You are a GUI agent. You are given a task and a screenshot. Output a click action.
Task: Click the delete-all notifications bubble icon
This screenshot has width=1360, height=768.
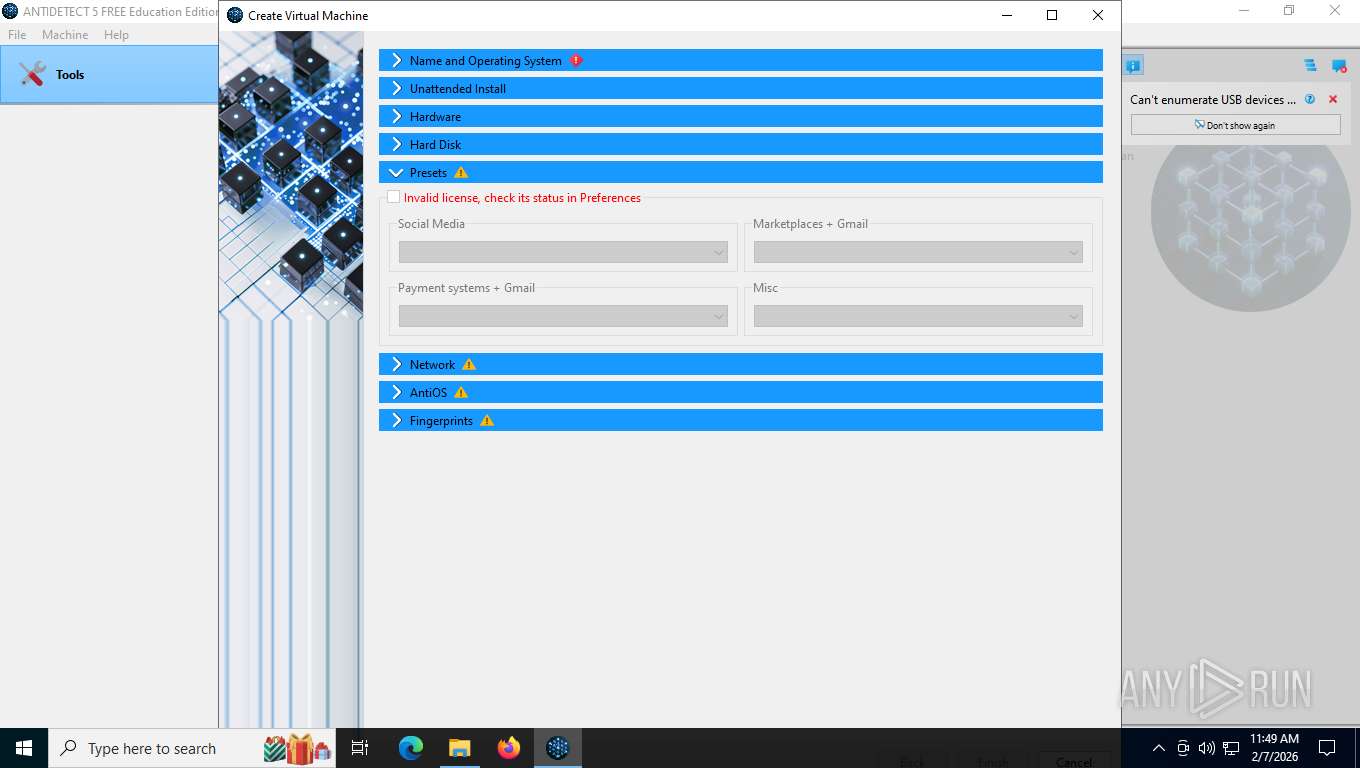pyautogui.click(x=1339, y=66)
